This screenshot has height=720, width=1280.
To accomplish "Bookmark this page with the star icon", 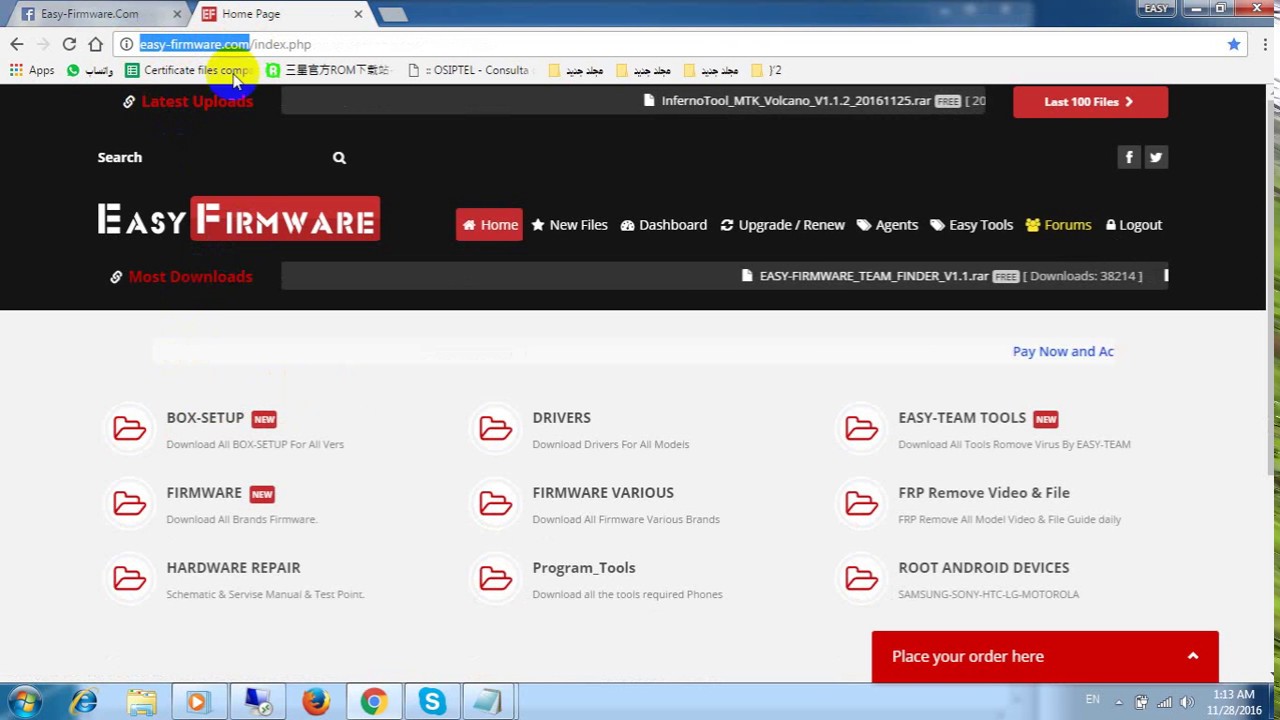I will click(x=1234, y=44).
